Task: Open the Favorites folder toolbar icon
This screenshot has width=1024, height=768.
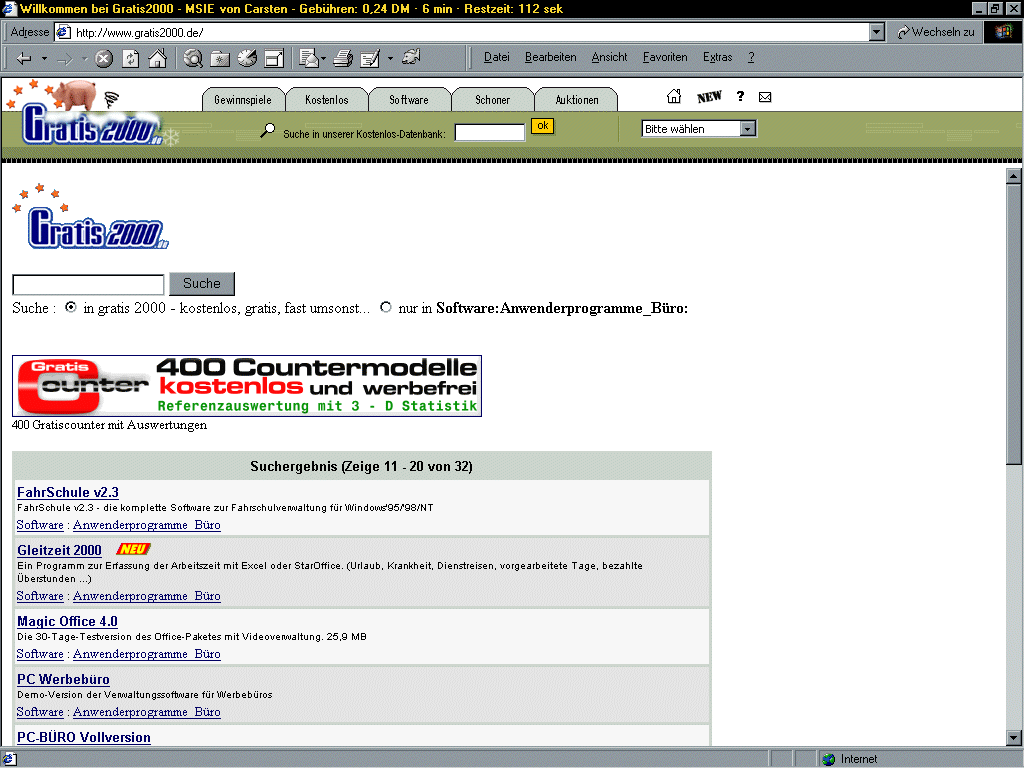Action: tap(220, 59)
